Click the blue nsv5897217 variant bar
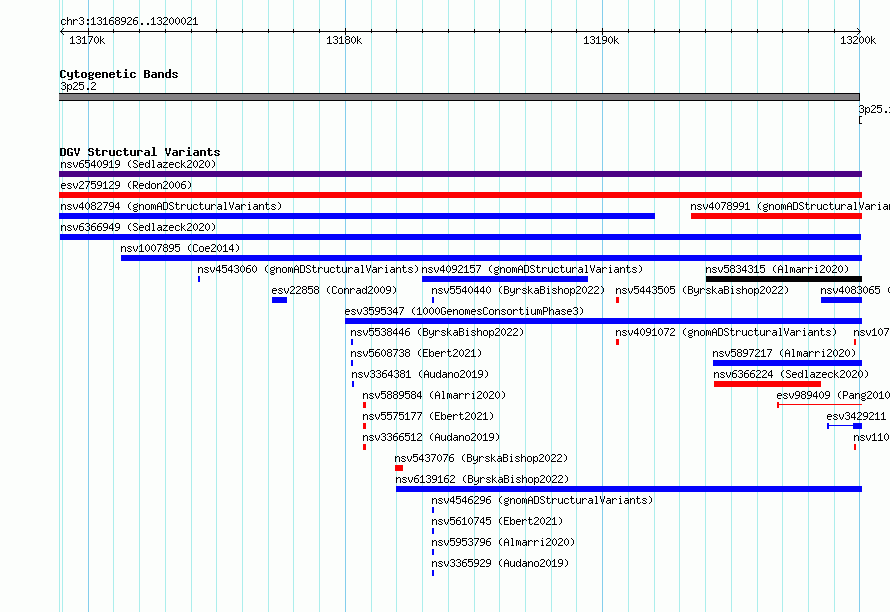This screenshot has height=612, width=890. [x=787, y=363]
